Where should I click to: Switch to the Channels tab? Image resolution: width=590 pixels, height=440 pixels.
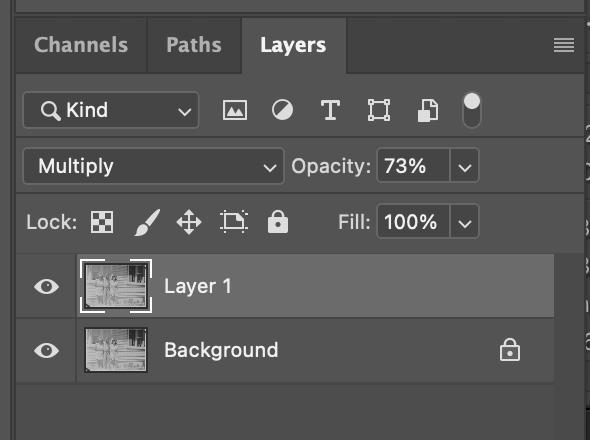(81, 45)
